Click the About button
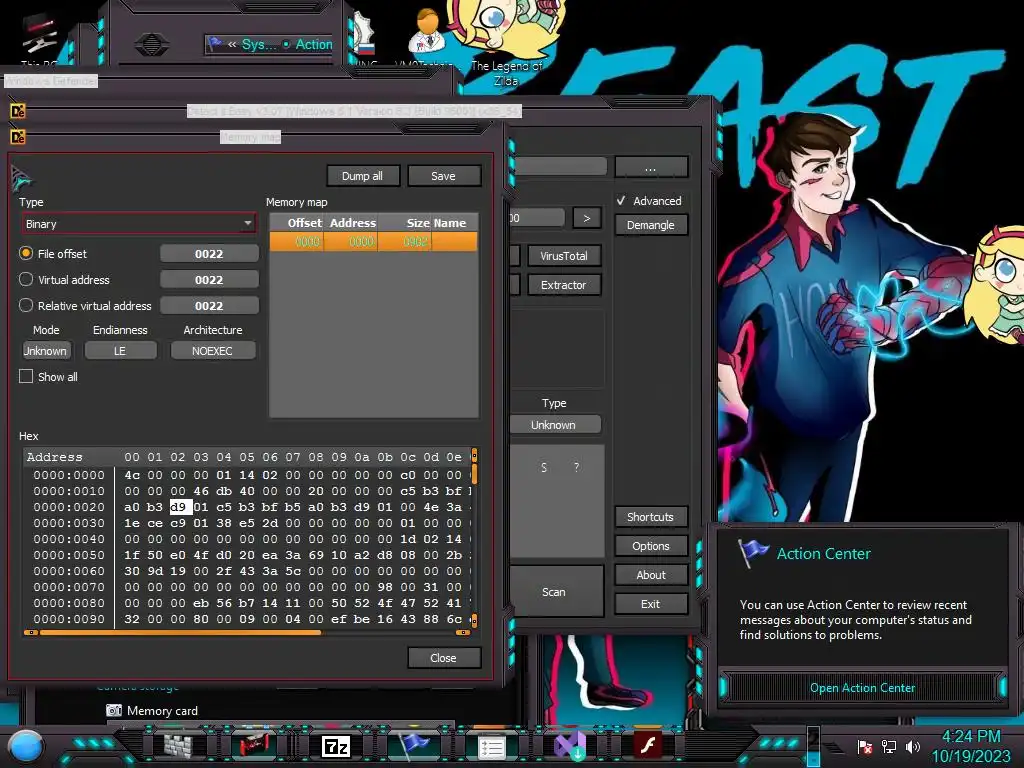Screen dimensions: 1024x768 (x=650, y=575)
